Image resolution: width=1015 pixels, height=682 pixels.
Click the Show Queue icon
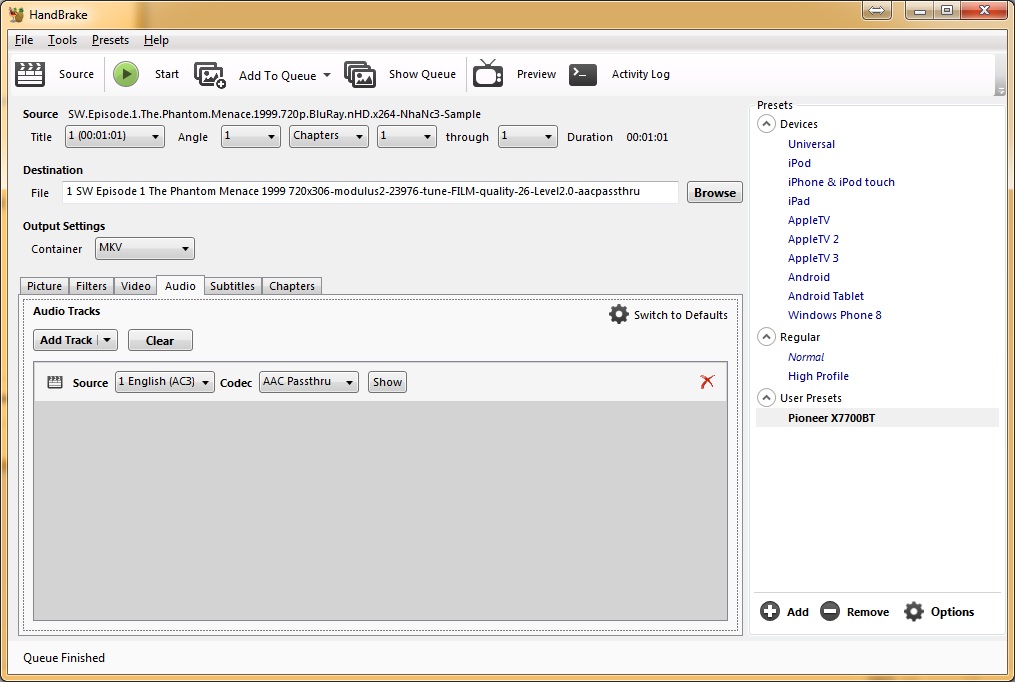[360, 74]
